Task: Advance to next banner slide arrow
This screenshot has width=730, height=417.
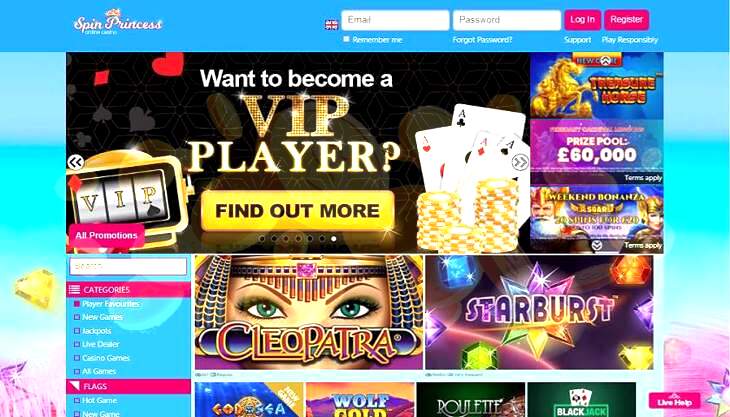Action: point(520,162)
